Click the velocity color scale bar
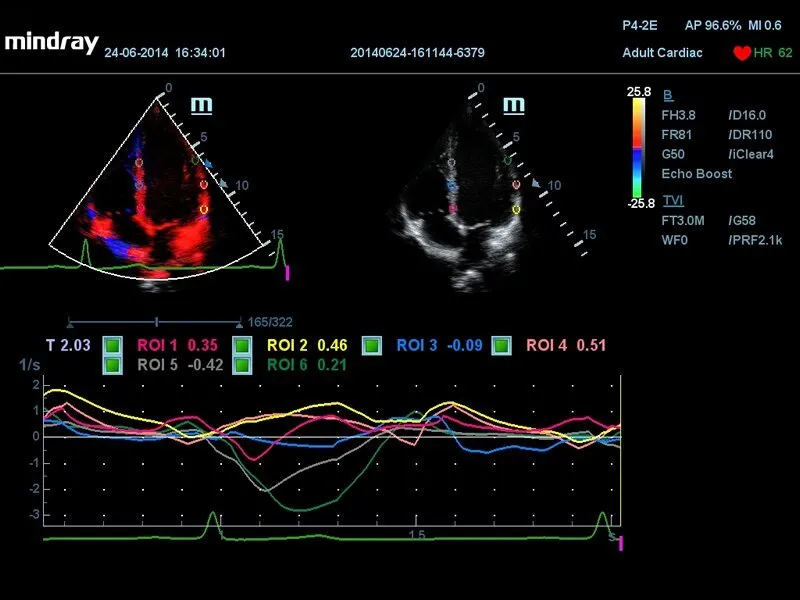This screenshot has height=600, width=800. [x=637, y=147]
